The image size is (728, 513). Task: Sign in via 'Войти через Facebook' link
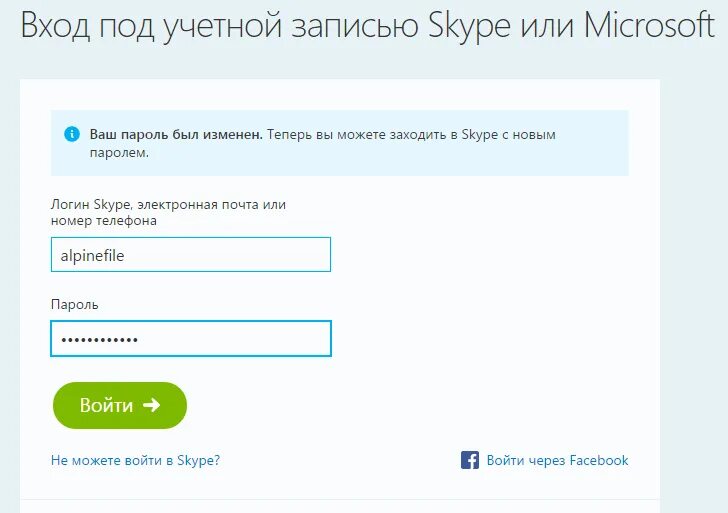click(x=557, y=460)
